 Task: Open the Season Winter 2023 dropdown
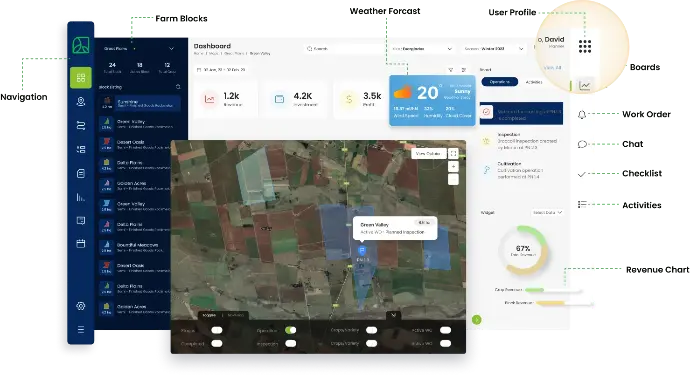(x=494, y=49)
